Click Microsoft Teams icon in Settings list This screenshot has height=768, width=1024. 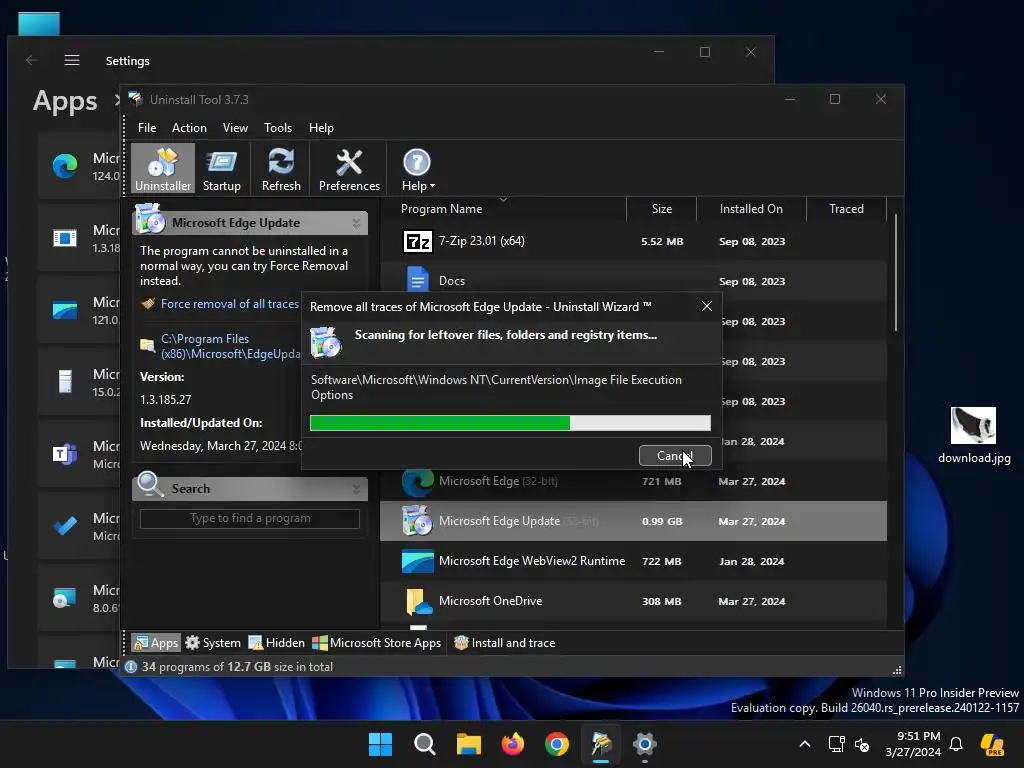[x=65, y=453]
